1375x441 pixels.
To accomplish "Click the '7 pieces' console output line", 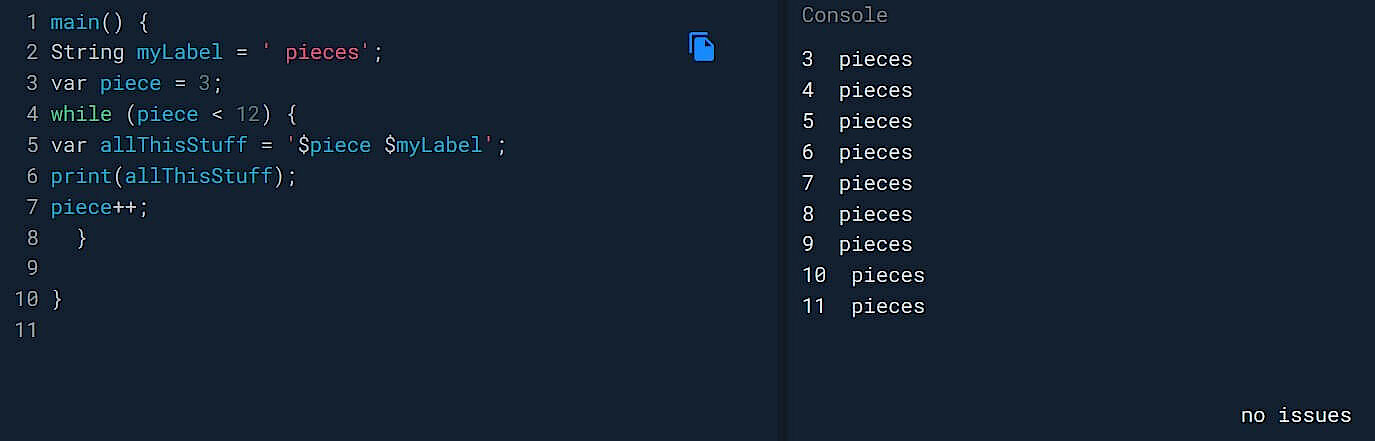I will (x=857, y=183).
